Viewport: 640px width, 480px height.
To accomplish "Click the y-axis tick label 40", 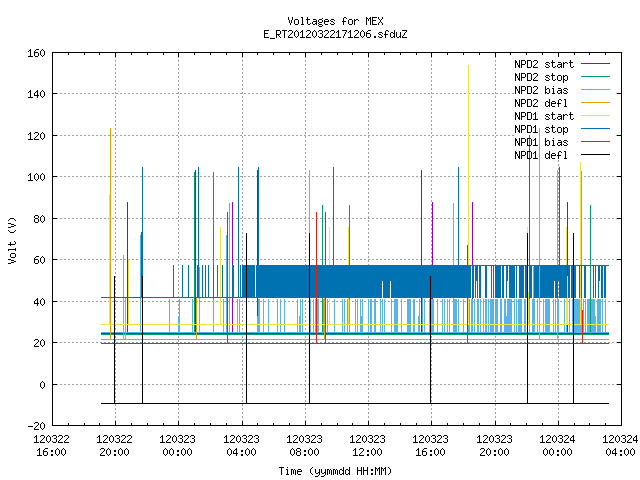I will point(39,302).
